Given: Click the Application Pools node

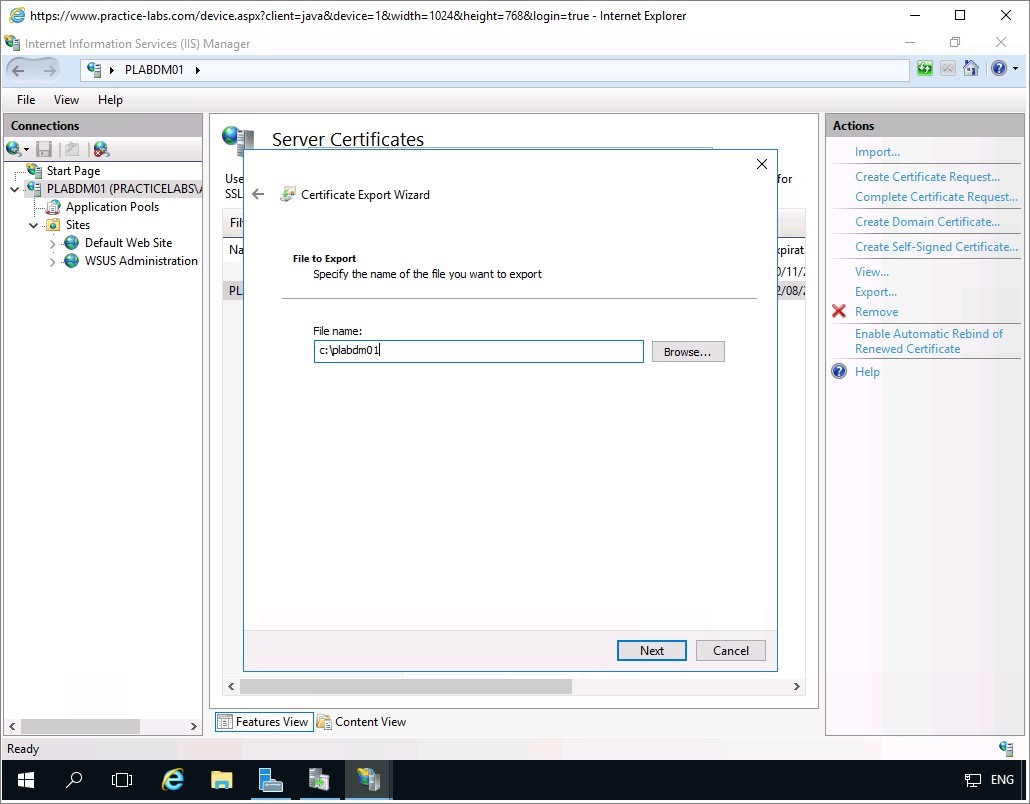Looking at the screenshot, I should [112, 207].
